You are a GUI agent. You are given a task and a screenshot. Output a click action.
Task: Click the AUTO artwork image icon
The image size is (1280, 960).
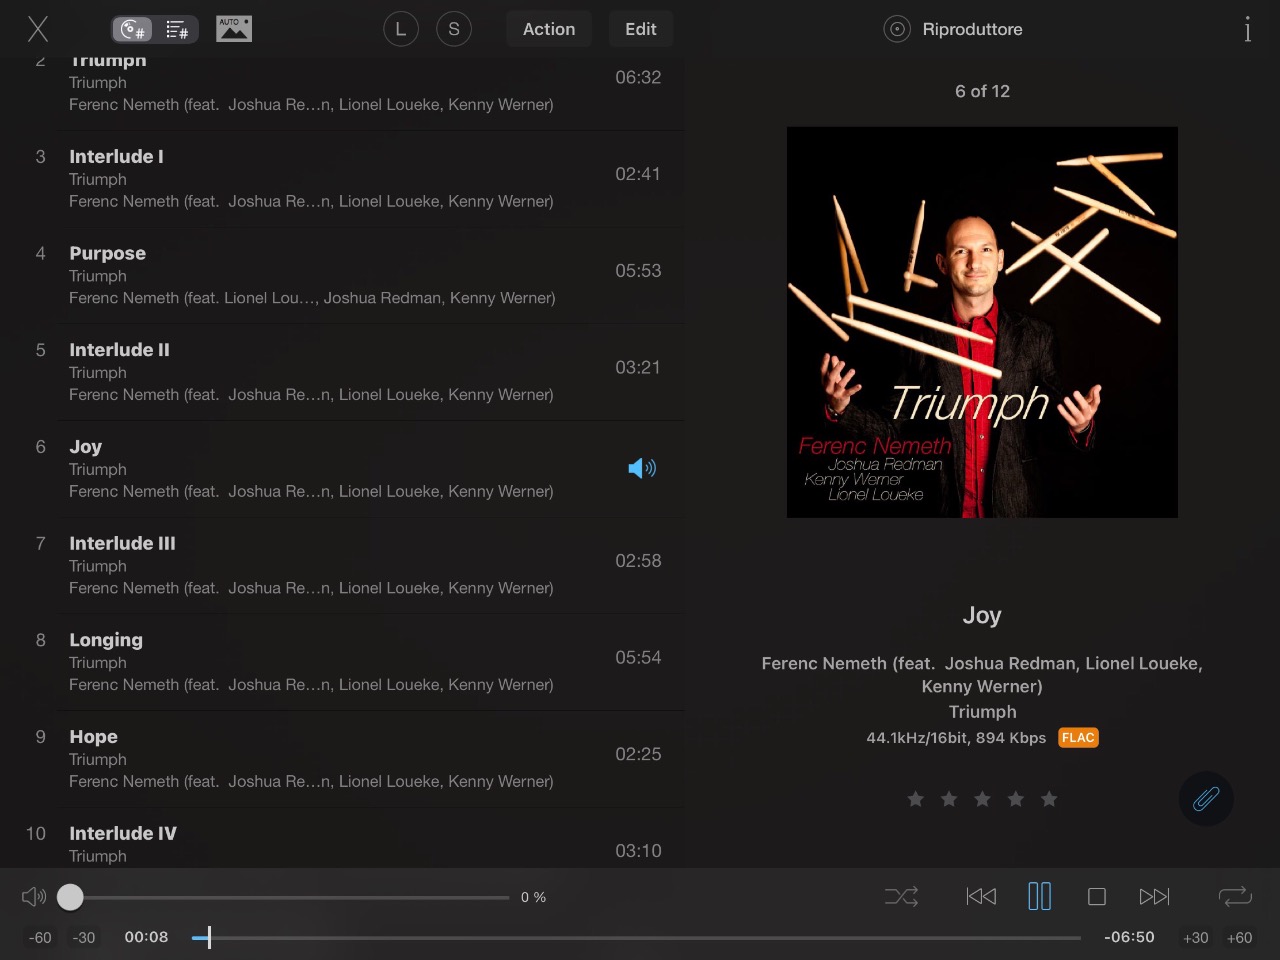tap(234, 29)
